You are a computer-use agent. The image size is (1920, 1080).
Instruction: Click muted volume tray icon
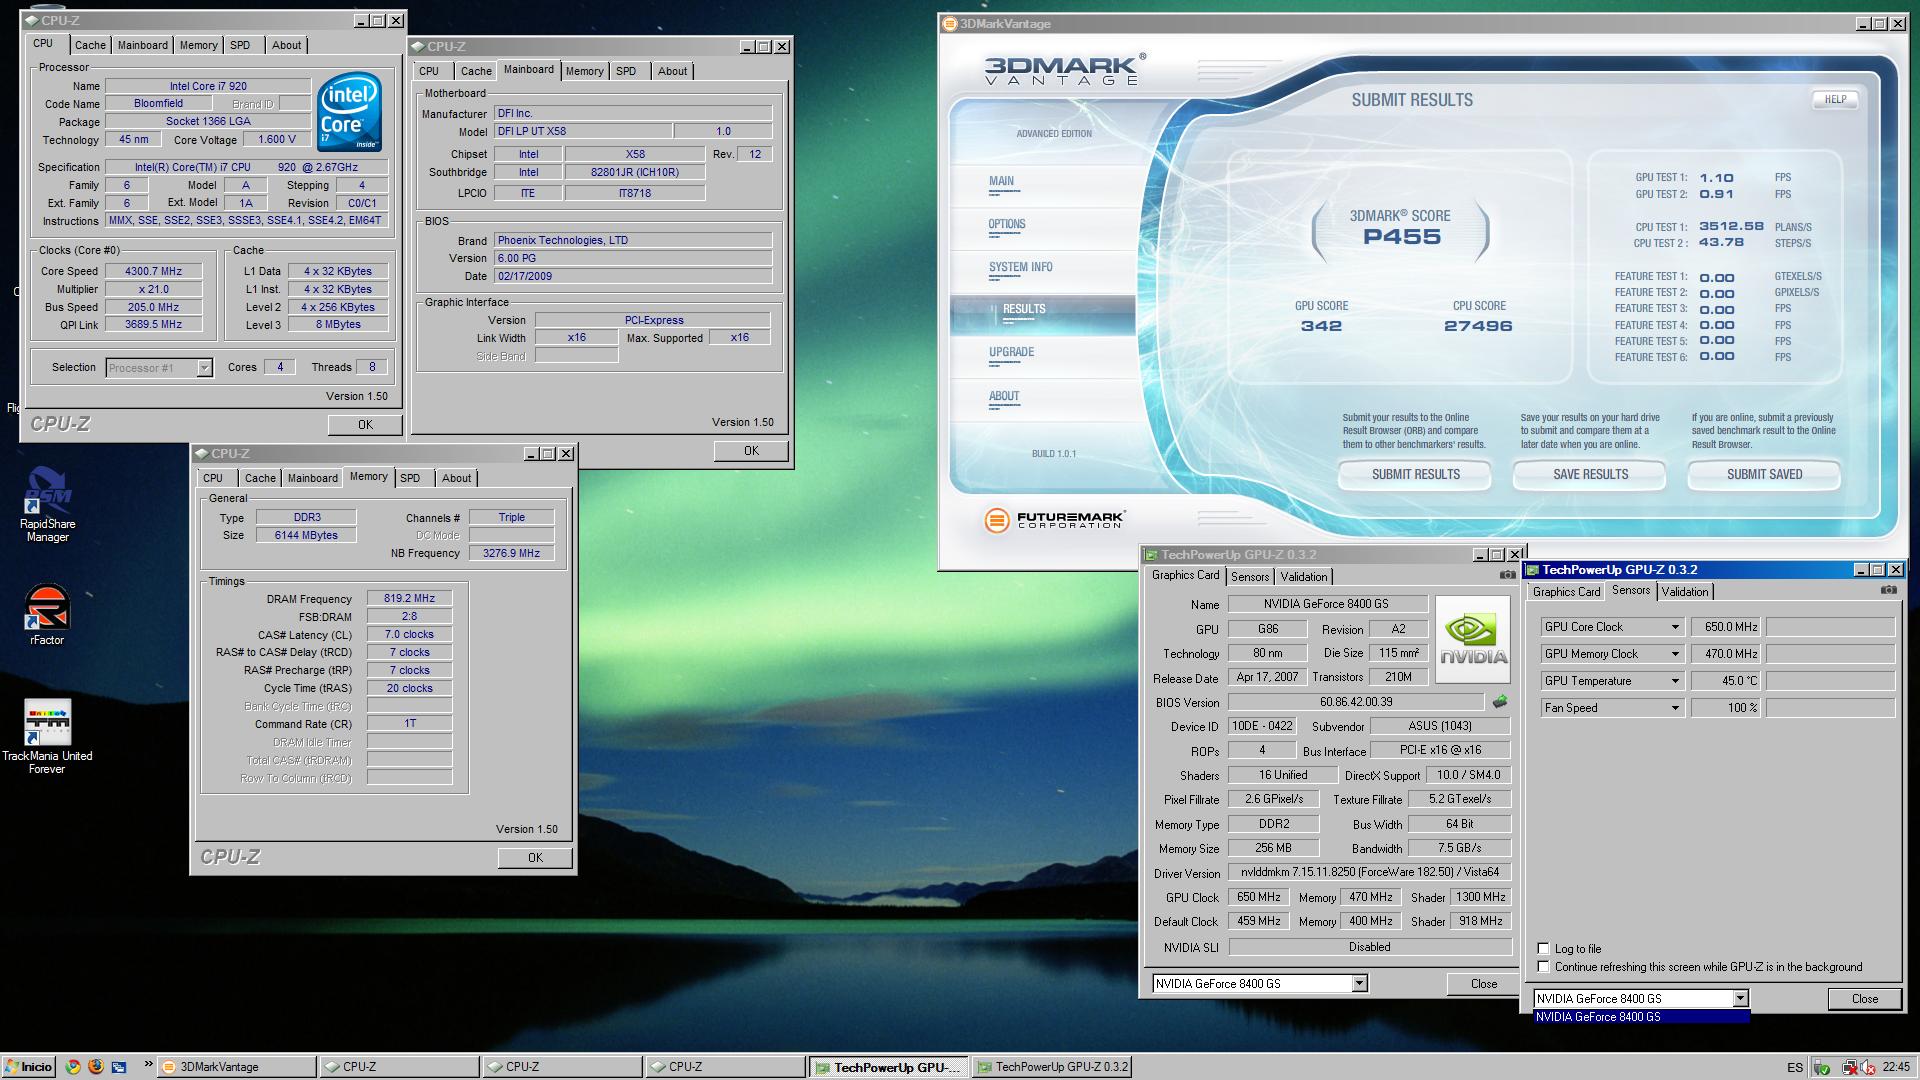1867,1067
